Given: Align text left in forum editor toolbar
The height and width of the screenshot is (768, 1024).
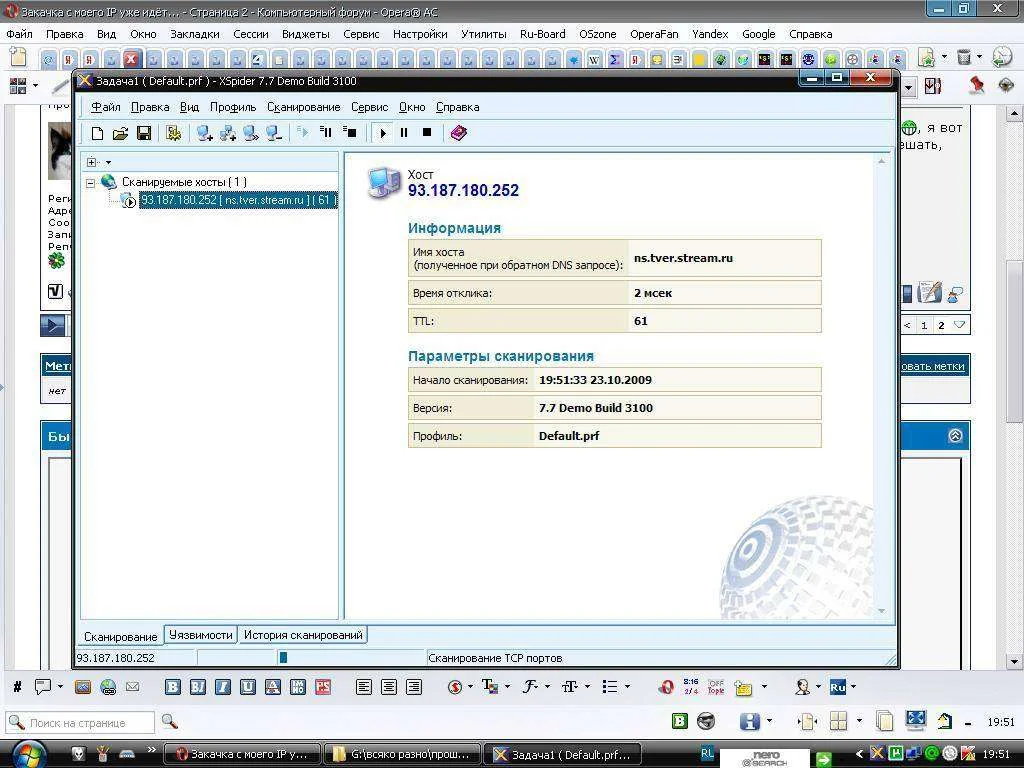Looking at the screenshot, I should click(x=364, y=687).
